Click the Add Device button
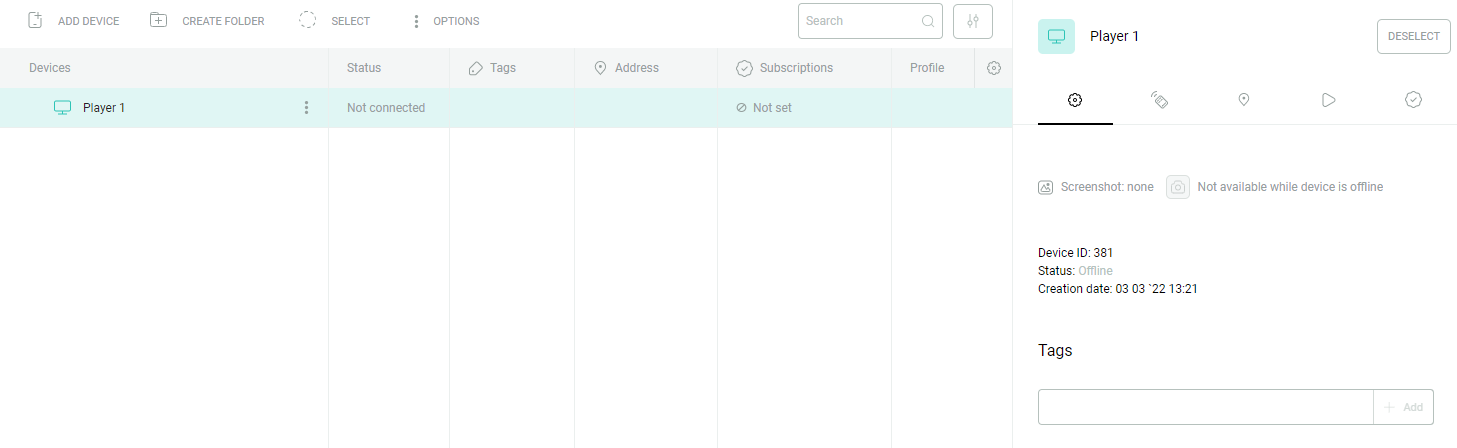This screenshot has width=1457, height=448. pos(73,21)
